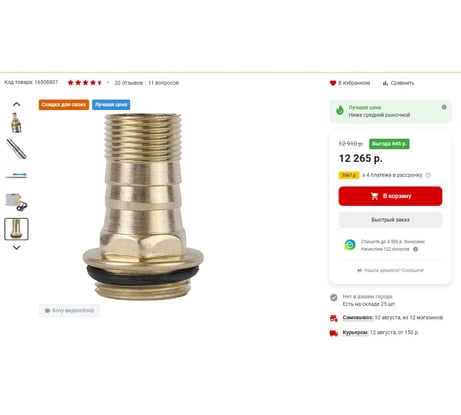Image resolution: width=461 pixels, height=415 pixels.
Task: Click the courier delivery truck icon
Action: [x=334, y=333]
